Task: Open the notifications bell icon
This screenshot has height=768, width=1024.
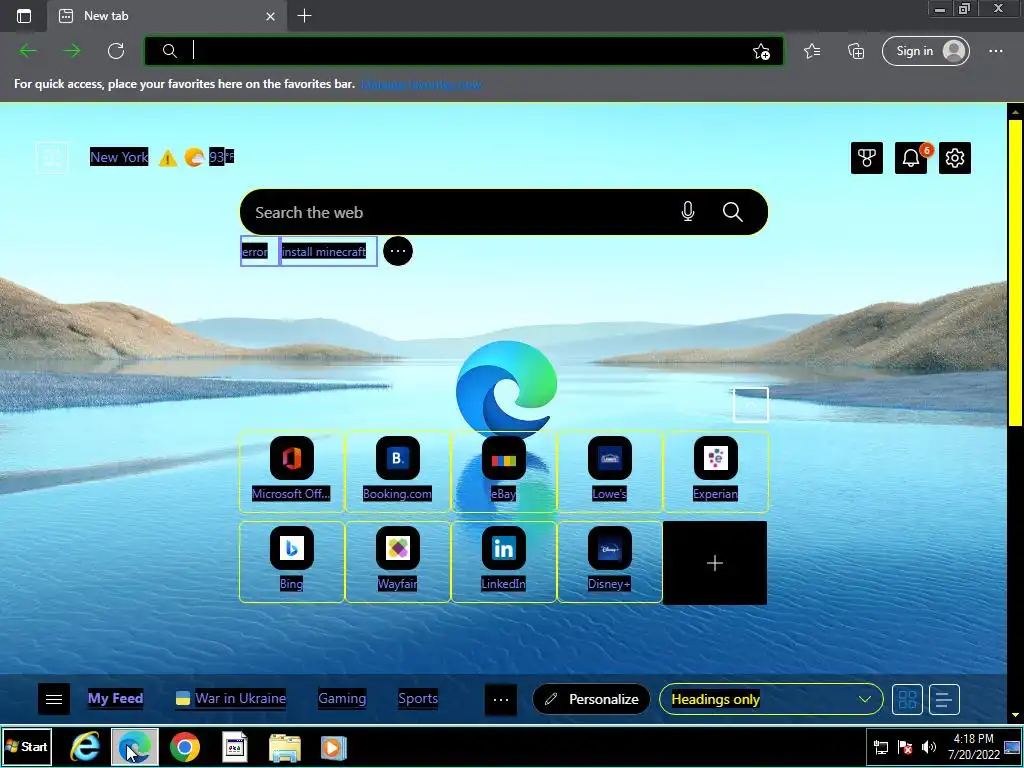Action: point(911,158)
